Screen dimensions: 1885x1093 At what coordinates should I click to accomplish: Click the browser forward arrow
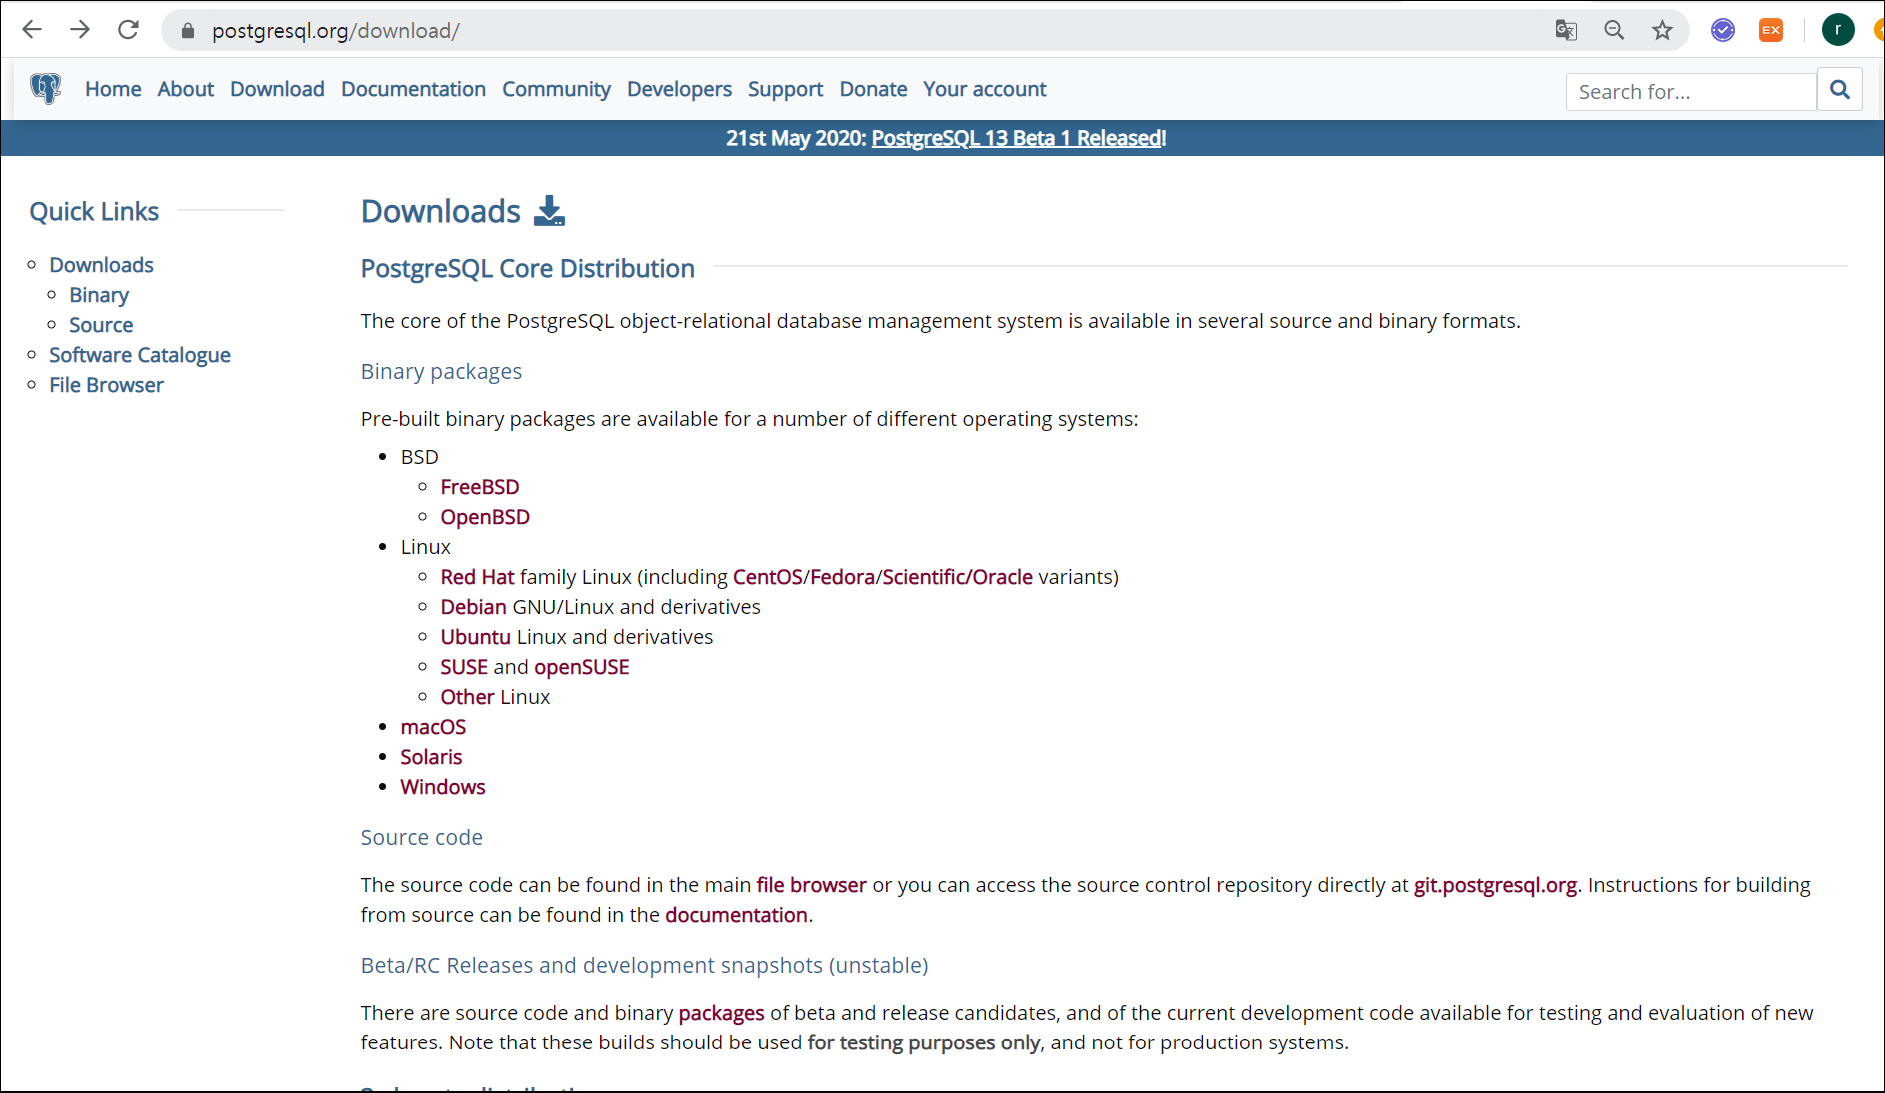(80, 30)
